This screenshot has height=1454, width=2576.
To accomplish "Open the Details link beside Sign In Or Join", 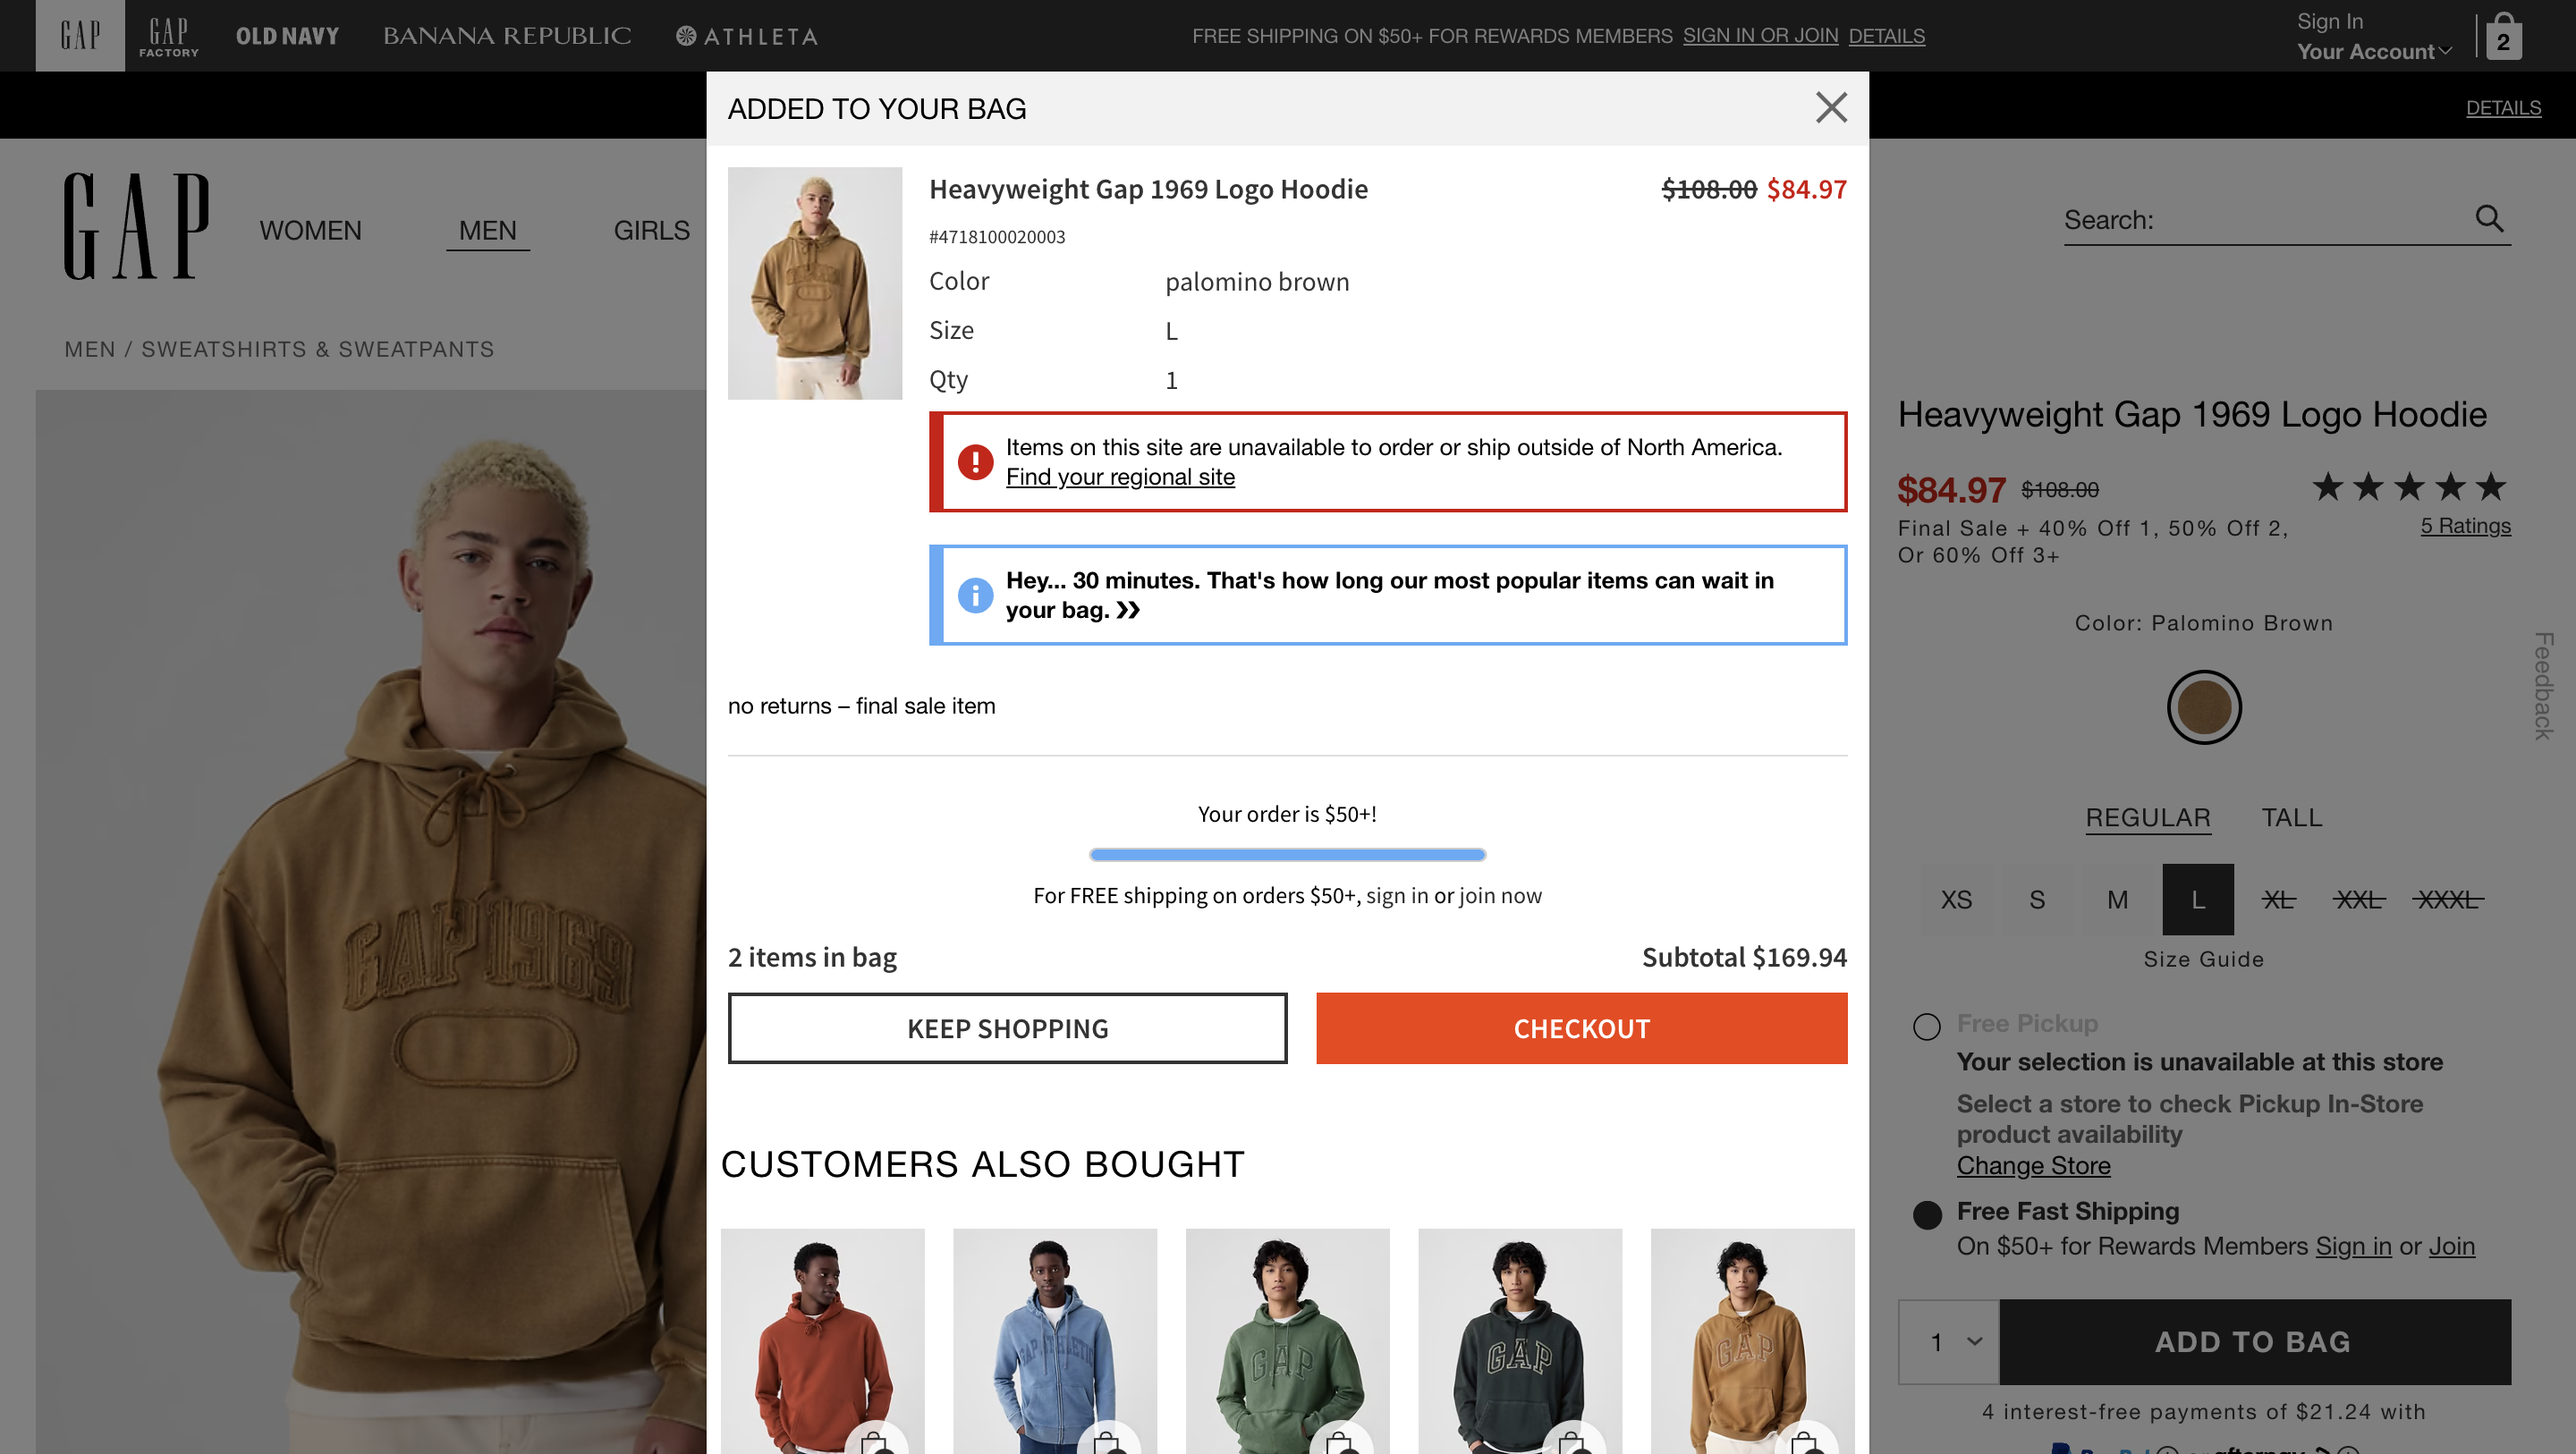I will coord(1886,36).
